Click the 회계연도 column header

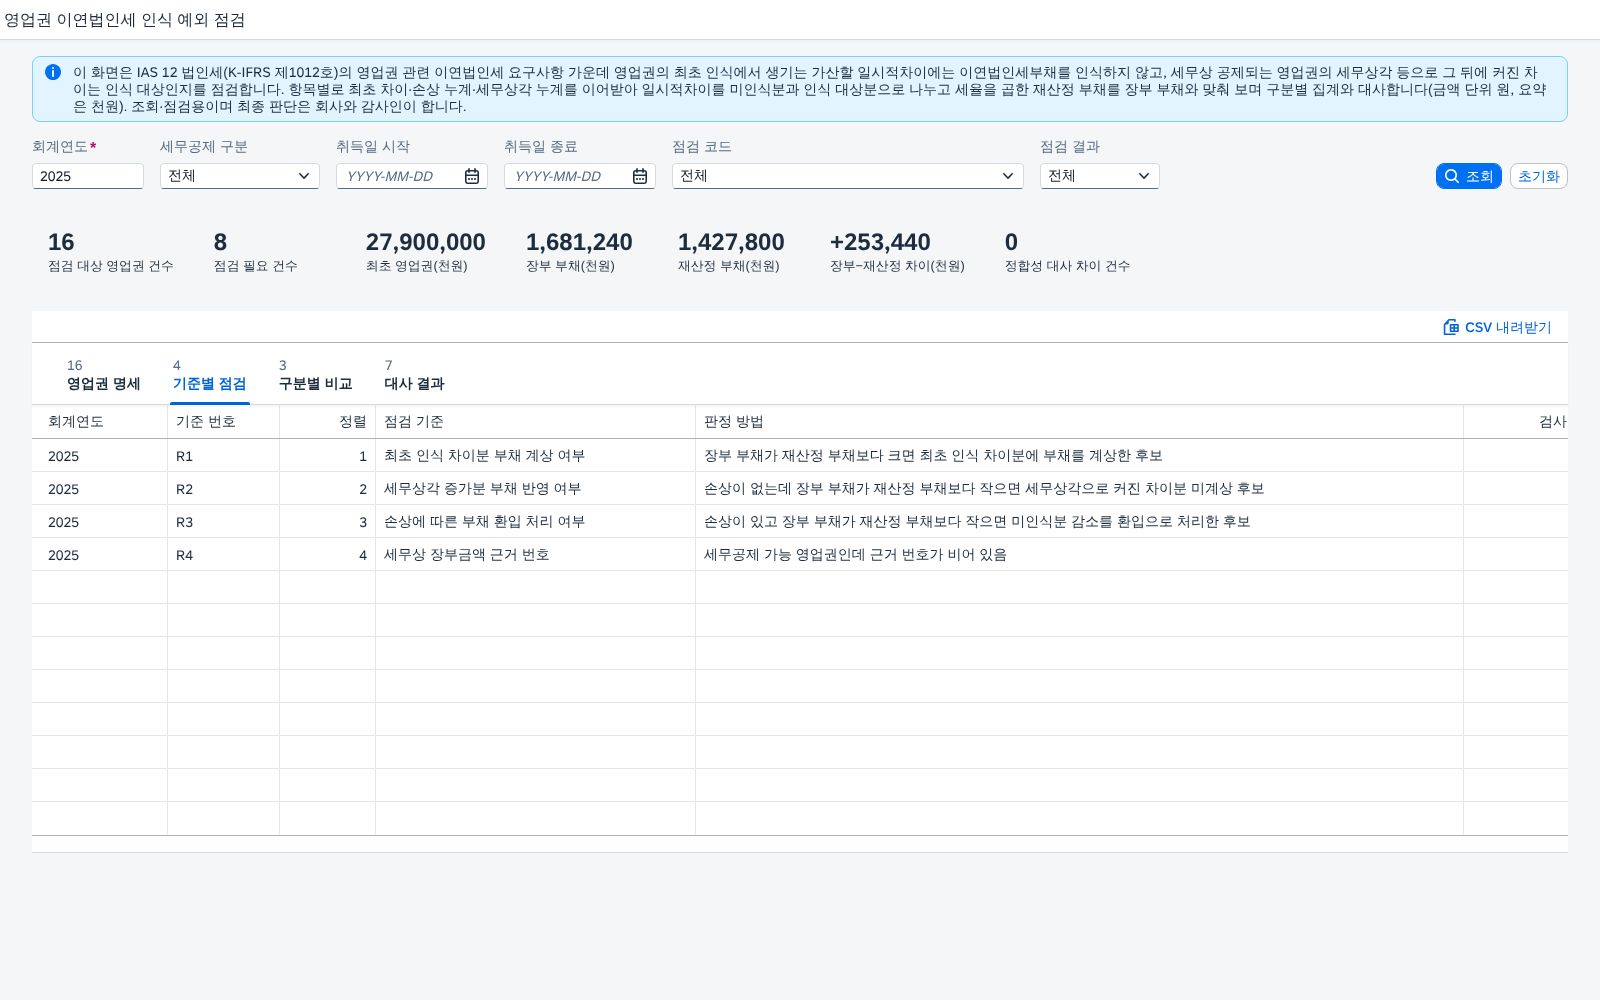click(x=100, y=422)
